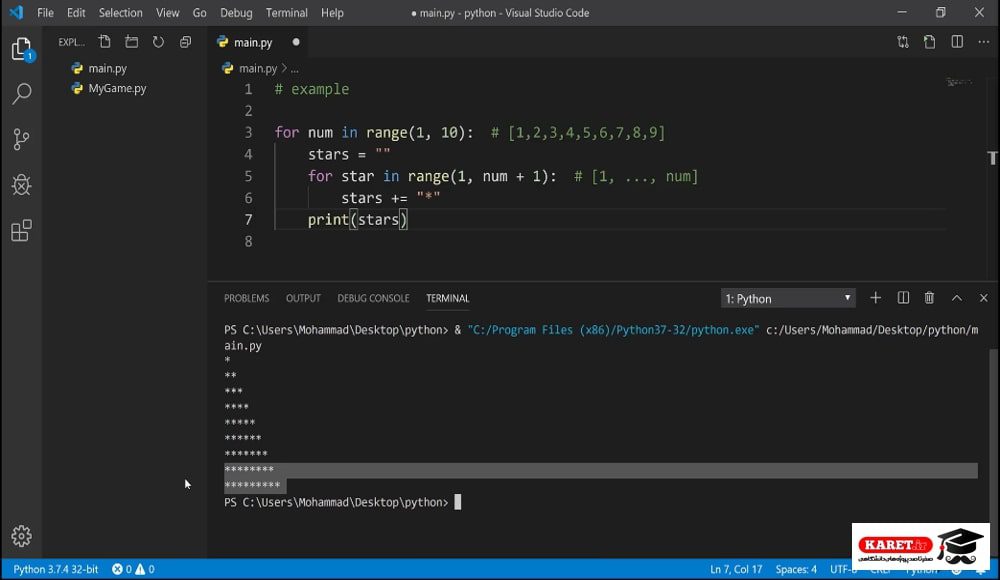The image size is (1000, 580).
Task: Restore down the VS Code window
Action: point(941,13)
